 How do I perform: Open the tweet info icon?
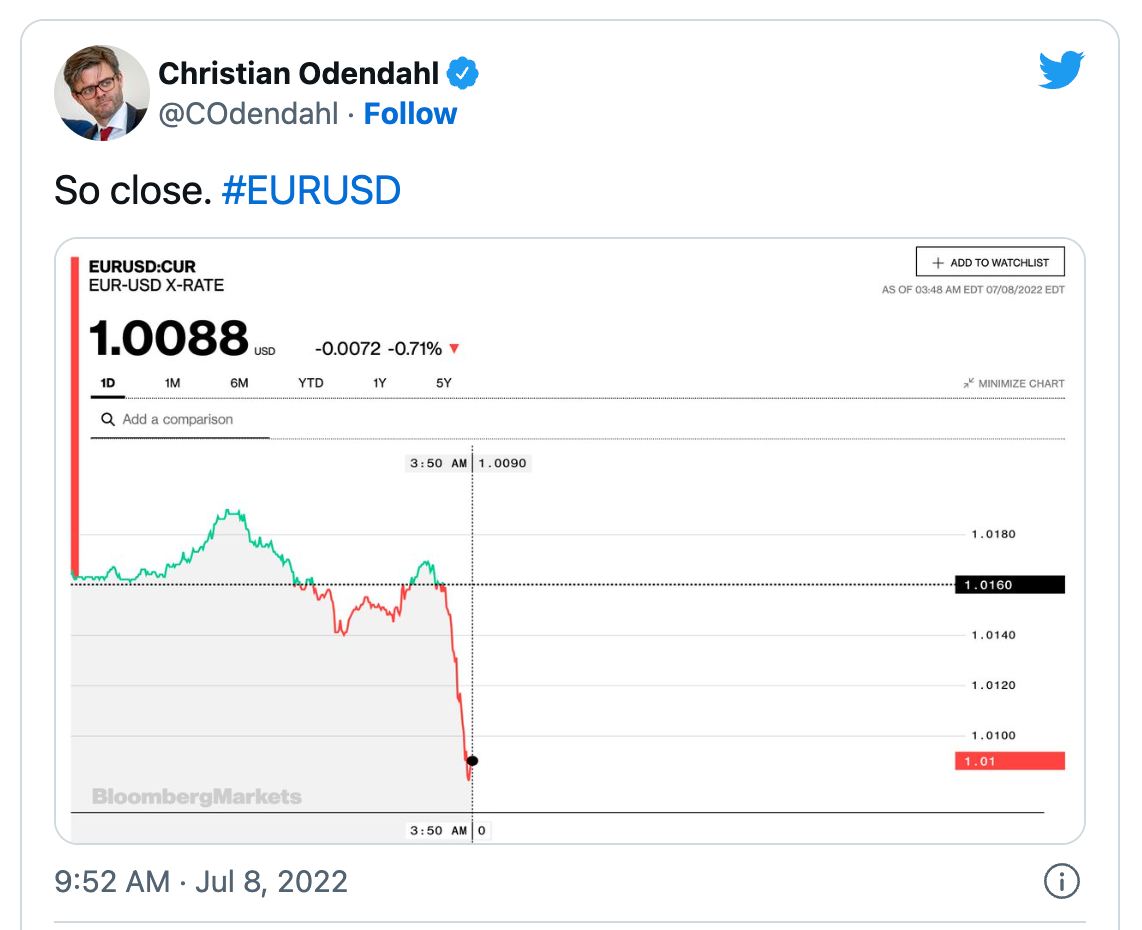(x=1061, y=881)
